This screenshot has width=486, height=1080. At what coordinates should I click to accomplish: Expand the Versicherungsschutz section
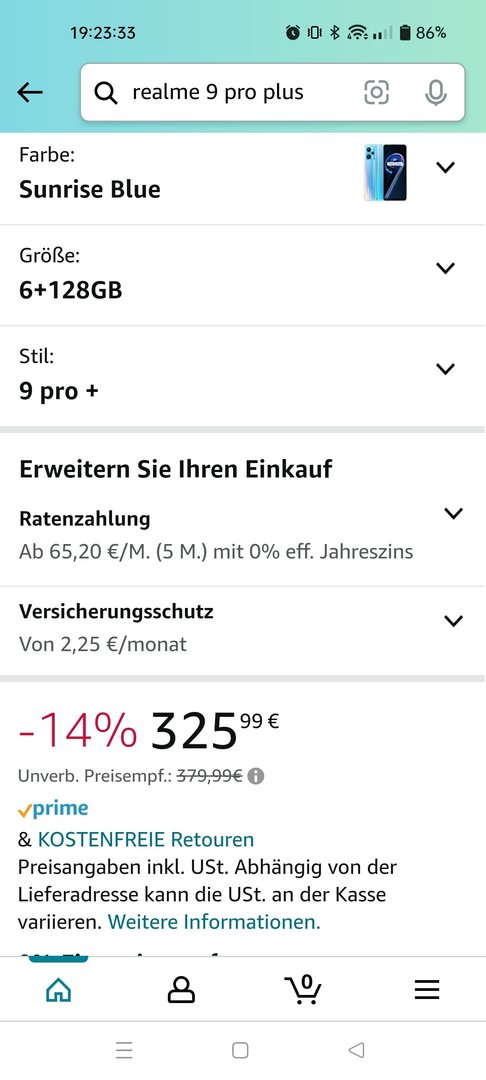[x=243, y=628]
